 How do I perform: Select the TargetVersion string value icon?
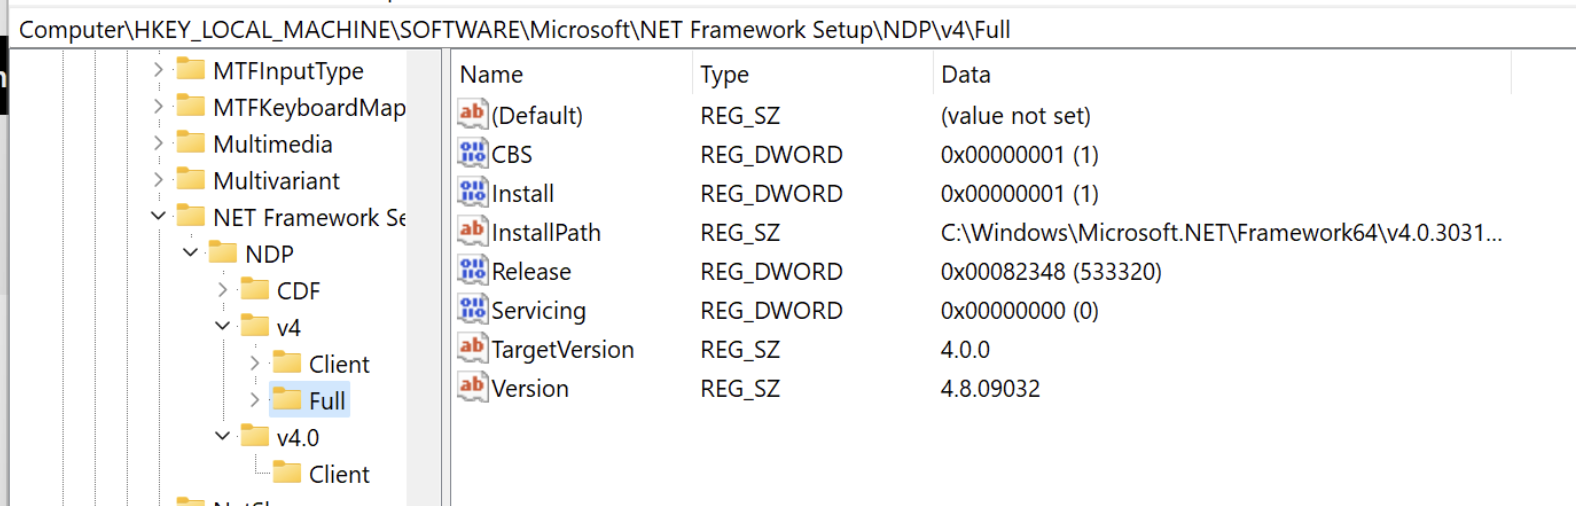tap(472, 349)
